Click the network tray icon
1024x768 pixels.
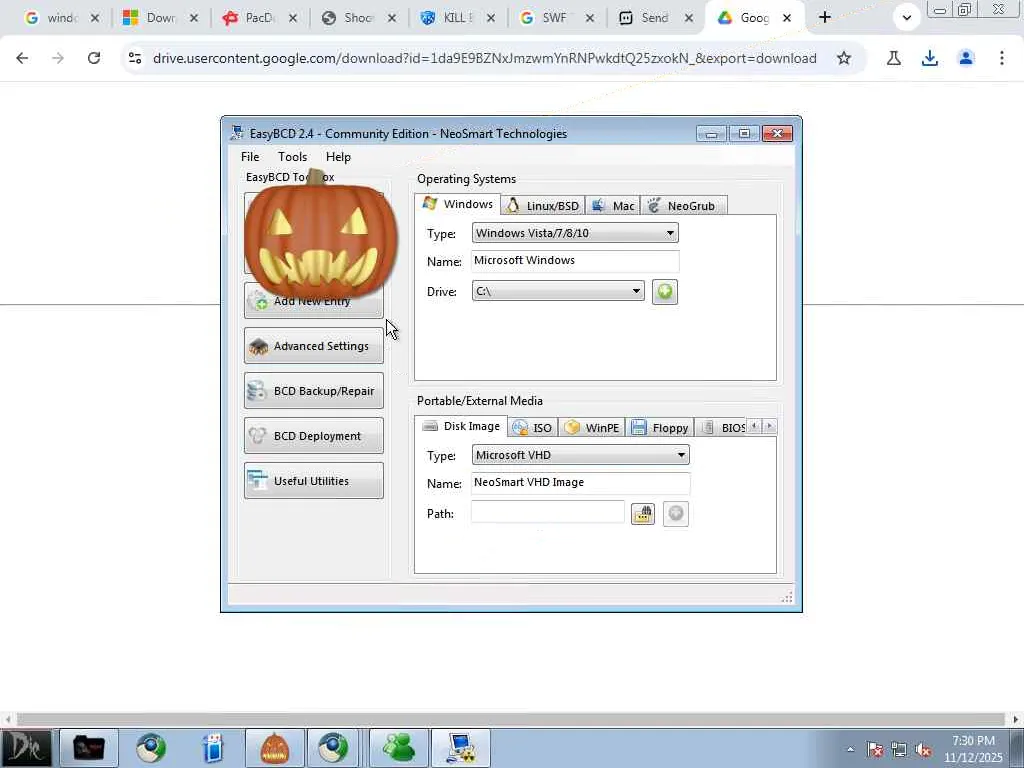click(899, 750)
